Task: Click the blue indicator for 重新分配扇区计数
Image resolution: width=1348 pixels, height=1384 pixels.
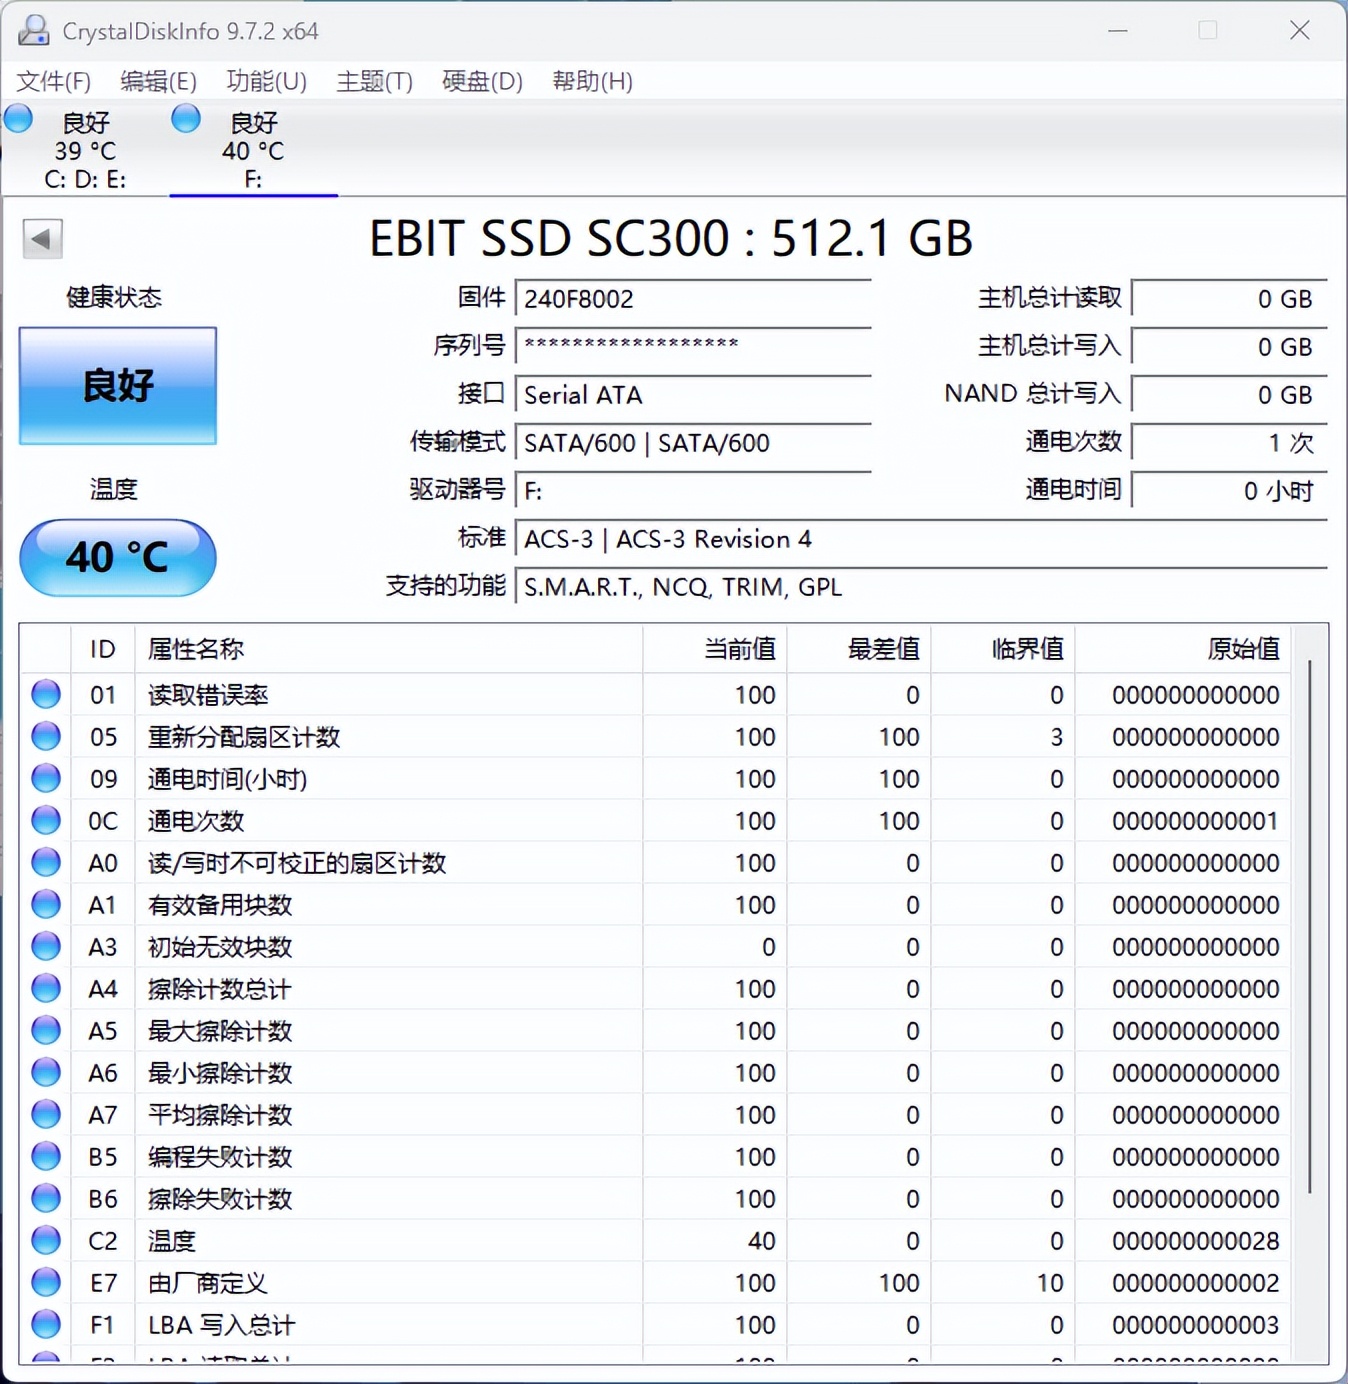Action: pos(44,736)
